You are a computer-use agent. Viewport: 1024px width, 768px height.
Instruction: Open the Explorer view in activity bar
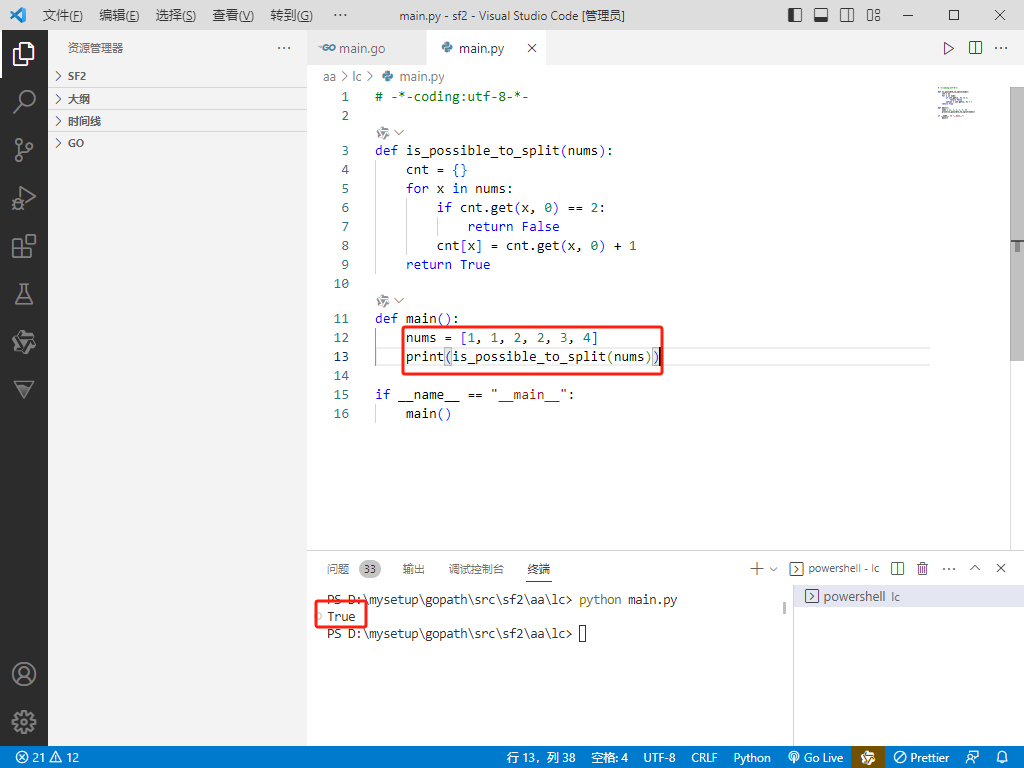click(24, 54)
